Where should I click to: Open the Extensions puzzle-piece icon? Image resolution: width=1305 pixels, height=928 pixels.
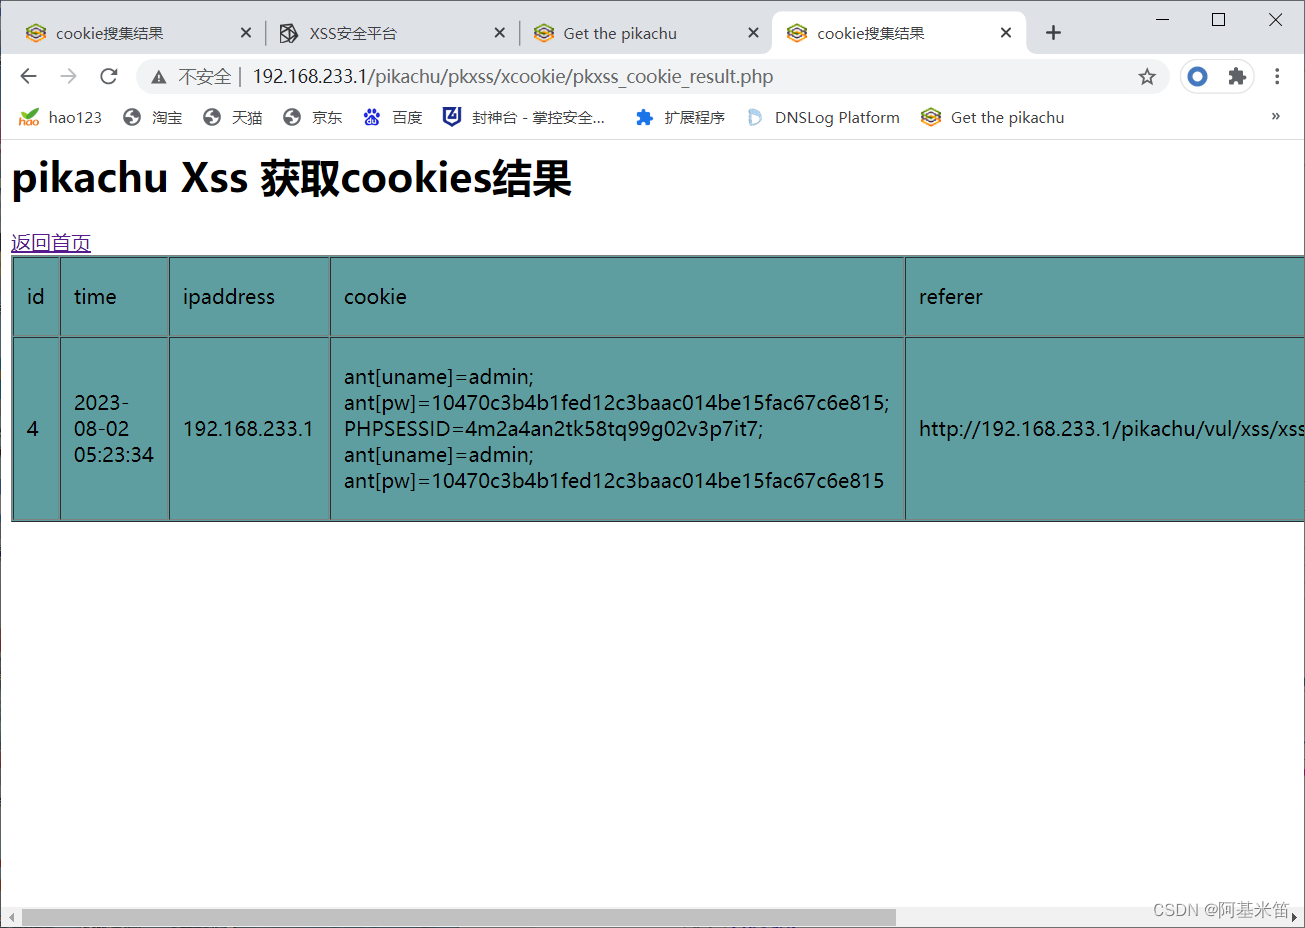[x=1239, y=76]
